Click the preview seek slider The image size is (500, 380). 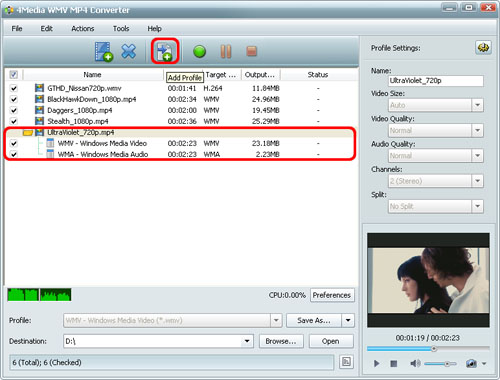pos(428,349)
